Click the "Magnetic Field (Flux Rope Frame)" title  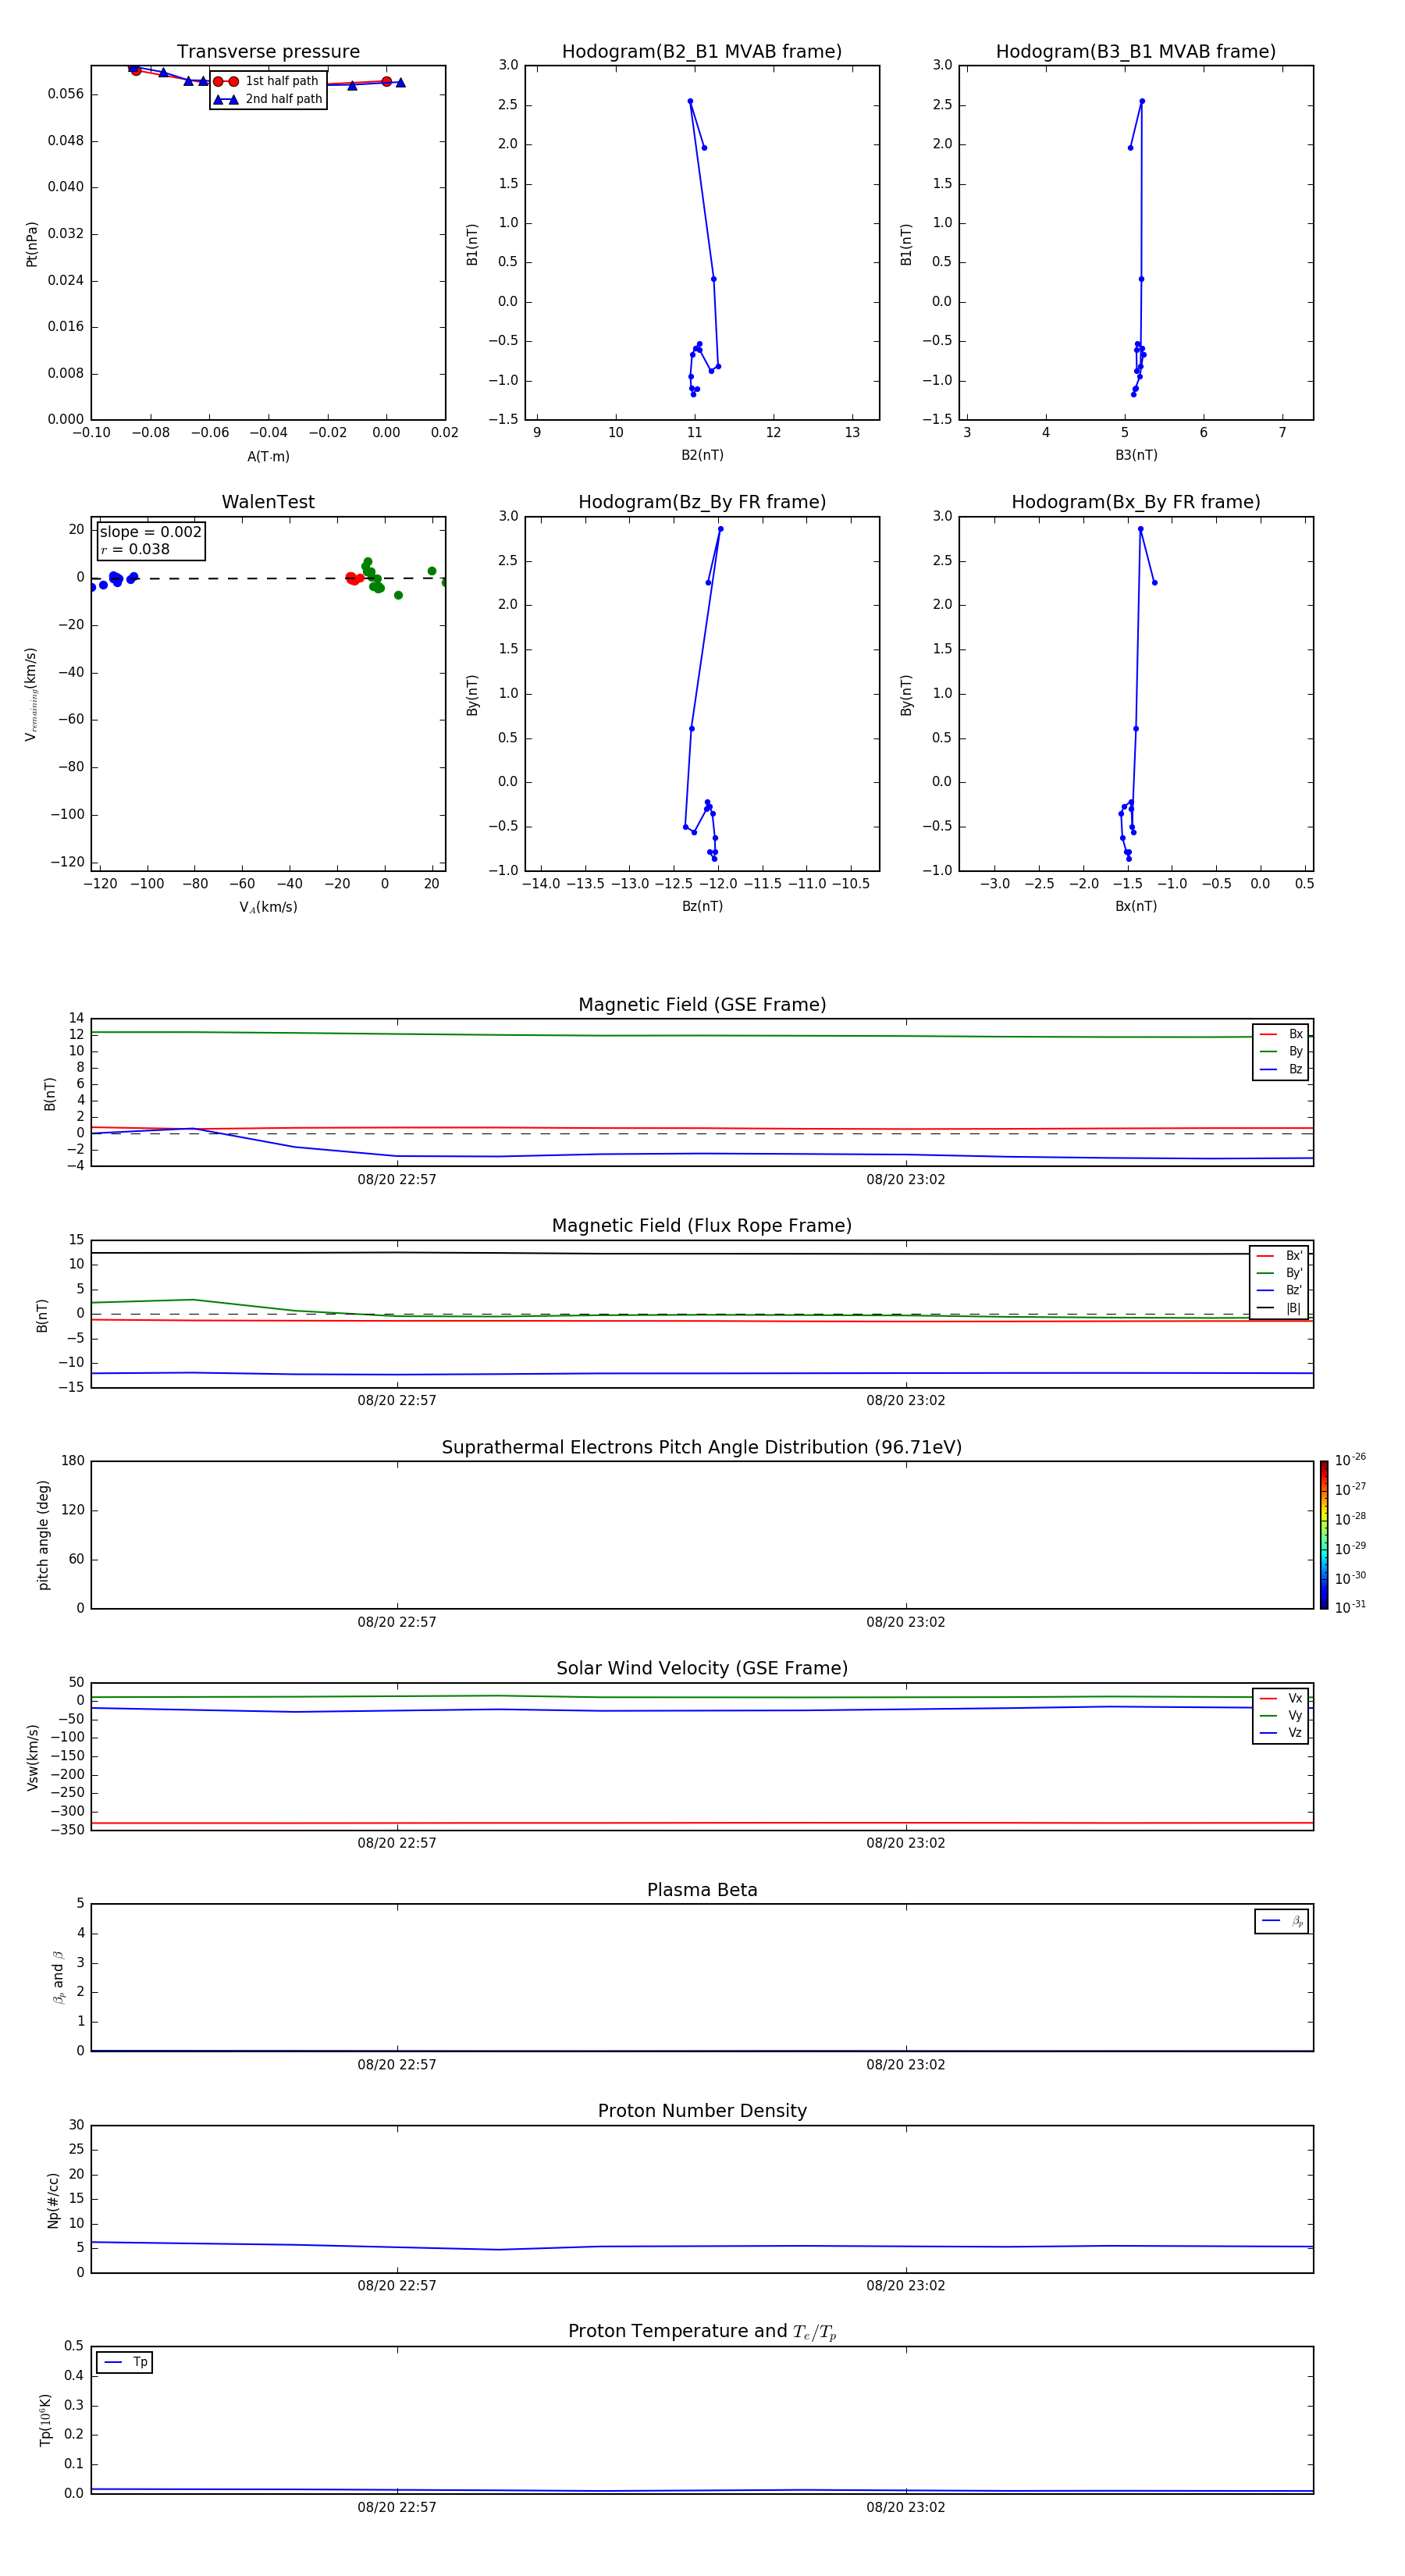tap(702, 1226)
